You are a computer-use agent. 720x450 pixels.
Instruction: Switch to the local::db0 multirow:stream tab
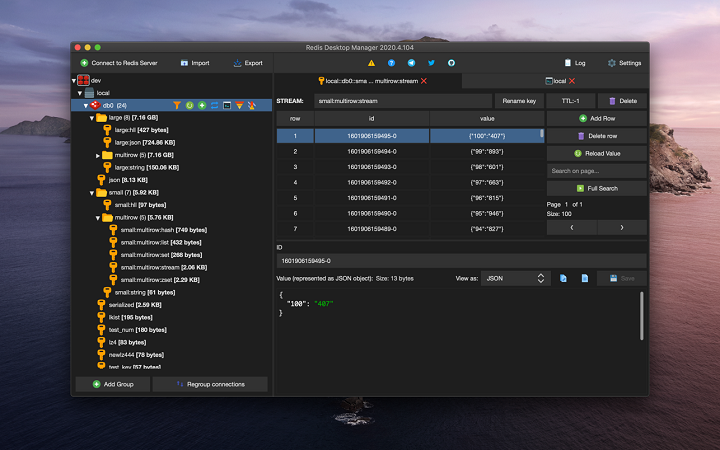[x=368, y=81]
